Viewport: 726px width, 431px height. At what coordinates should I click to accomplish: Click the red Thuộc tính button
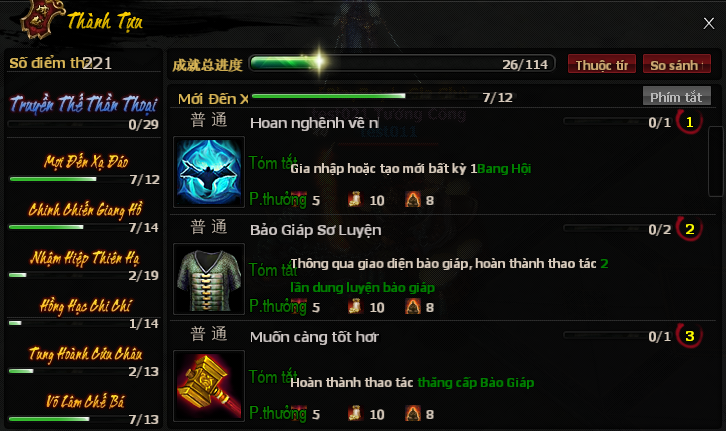601,64
